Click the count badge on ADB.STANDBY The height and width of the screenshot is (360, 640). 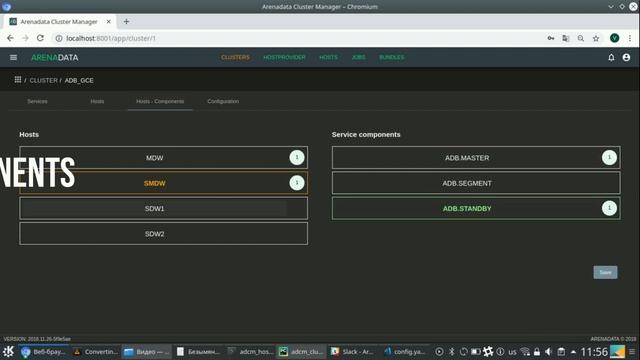click(x=609, y=208)
